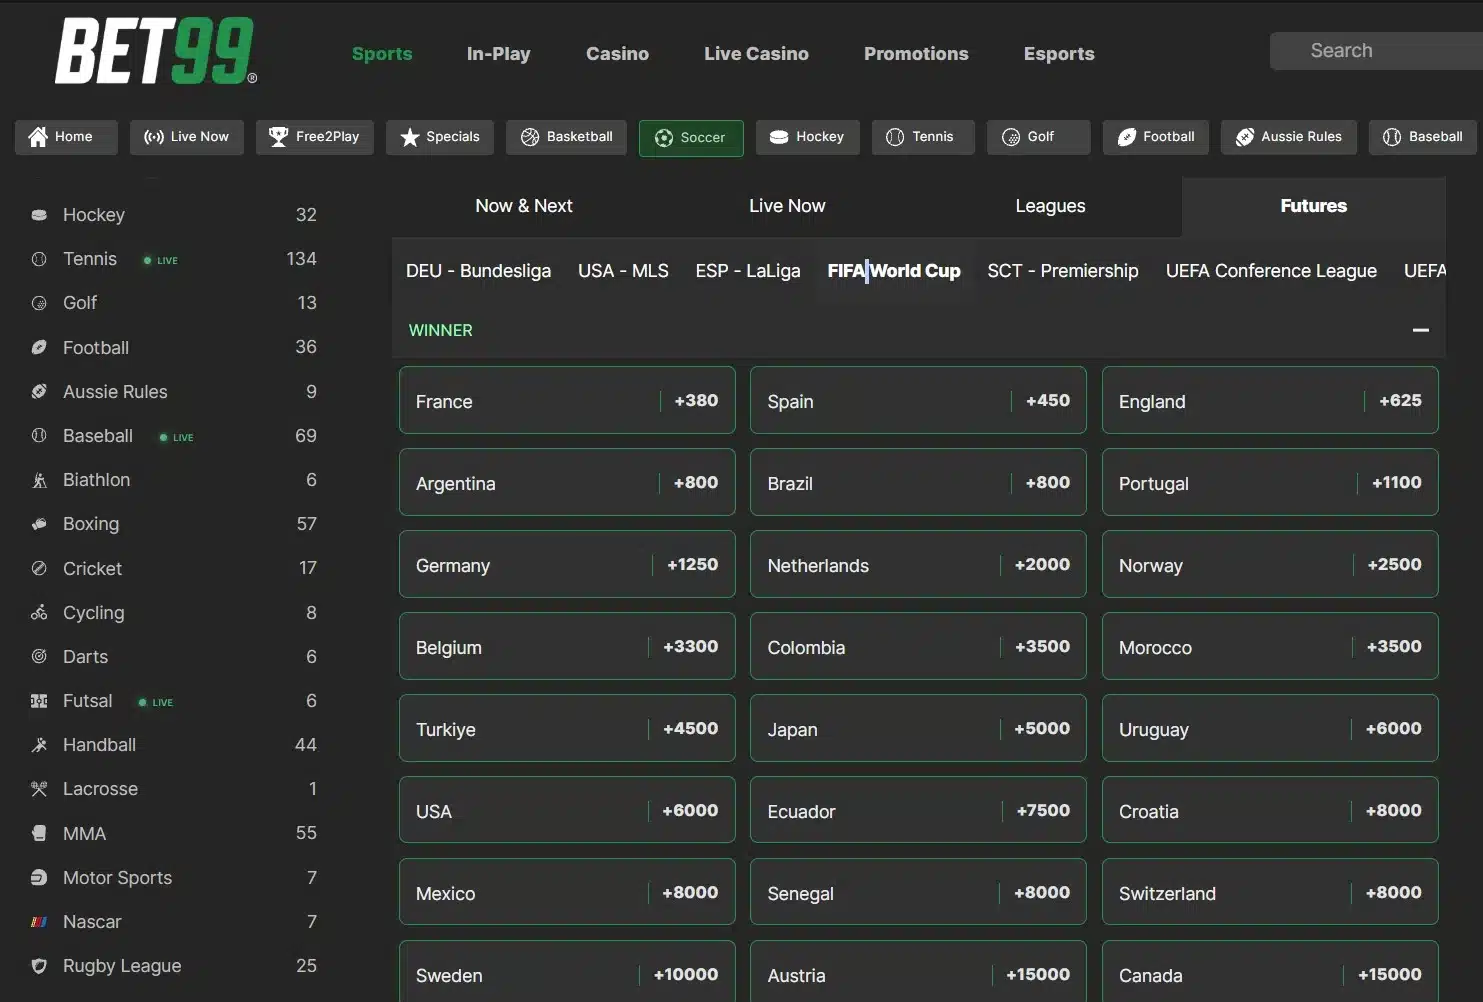Switch to the Leagues tab
The image size is (1483, 1002).
coord(1050,206)
